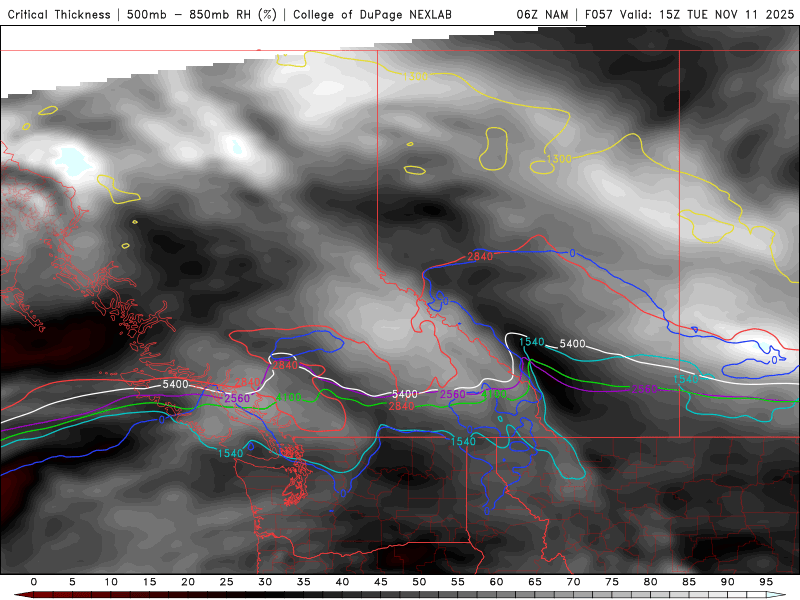The image size is (800, 600).
Task: Click the "65" colorbar label
Action: coord(535,582)
